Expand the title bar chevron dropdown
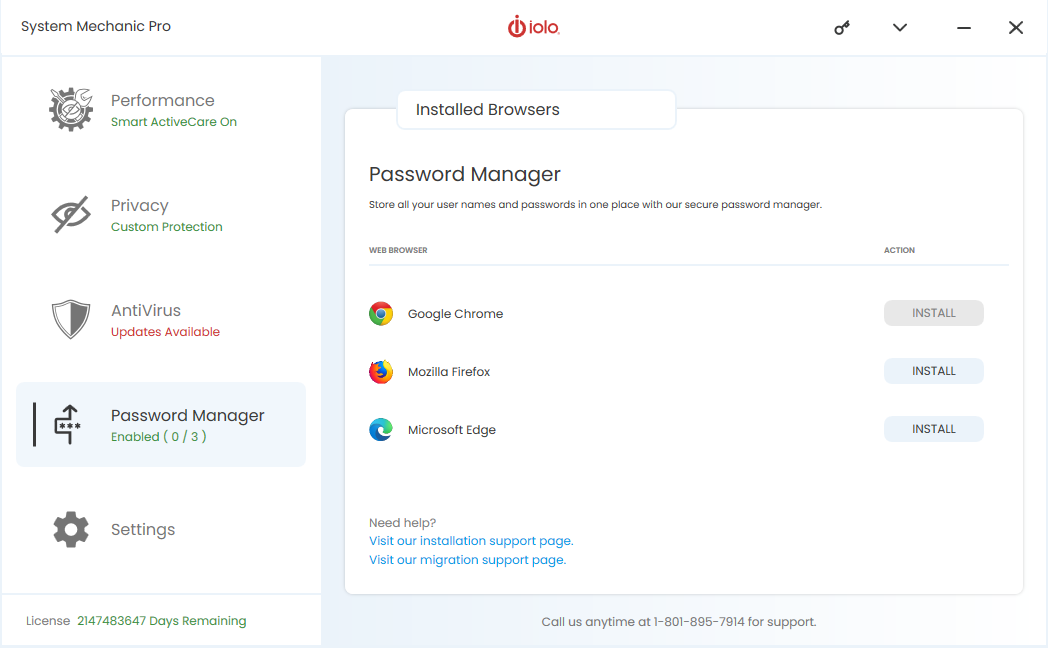 (900, 28)
